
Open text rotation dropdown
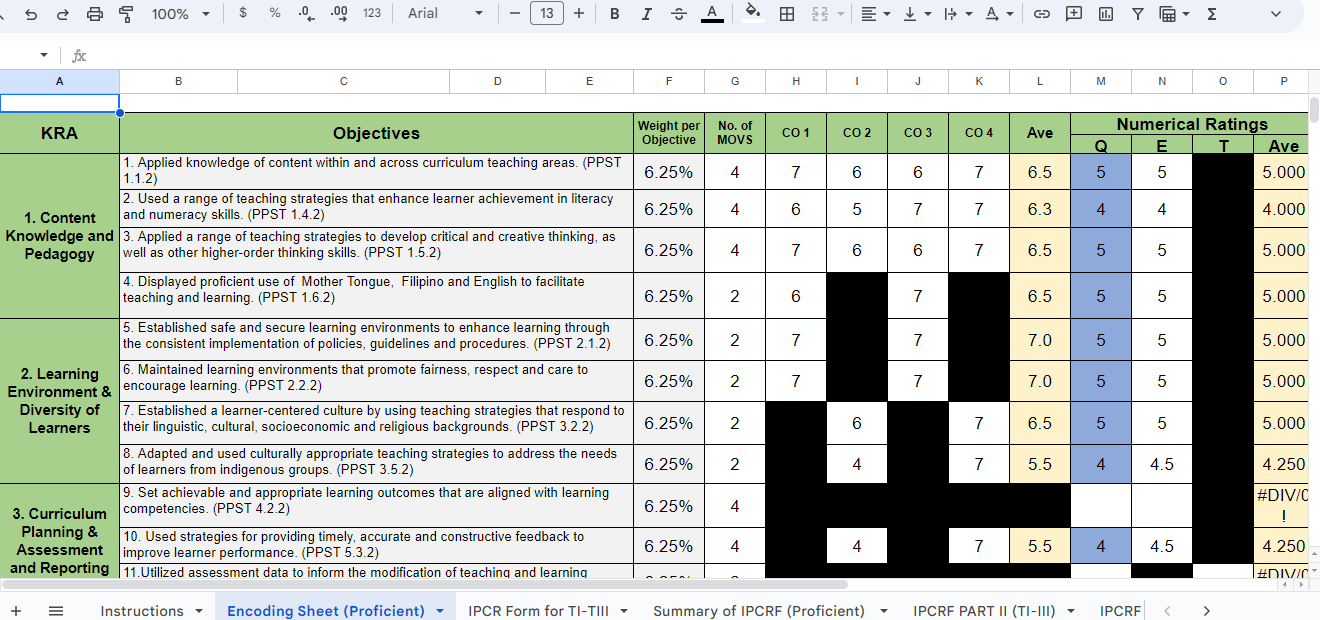pyautogui.click(x=999, y=14)
